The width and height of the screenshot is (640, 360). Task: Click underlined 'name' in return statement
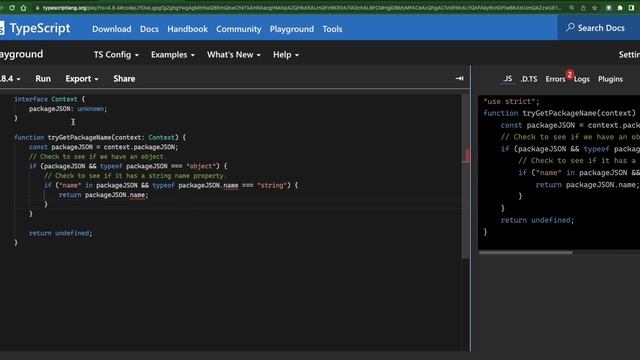point(137,195)
